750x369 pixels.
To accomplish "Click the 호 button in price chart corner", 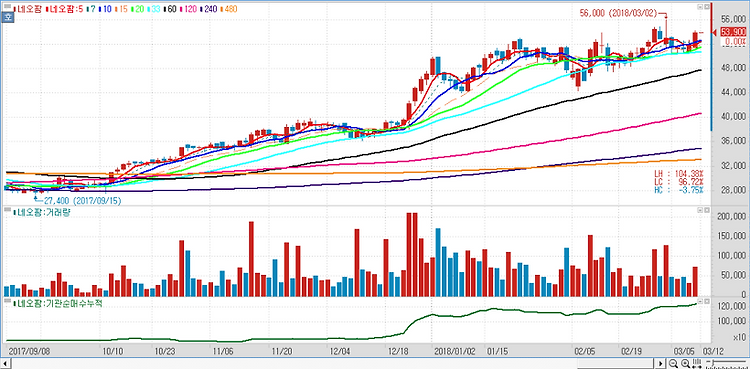I will click(7, 17).
